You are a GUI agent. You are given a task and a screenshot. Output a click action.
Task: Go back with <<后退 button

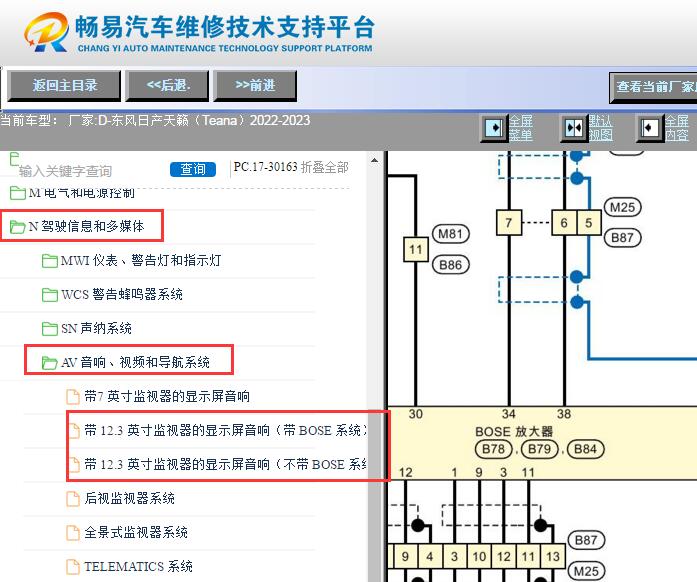coord(167,85)
